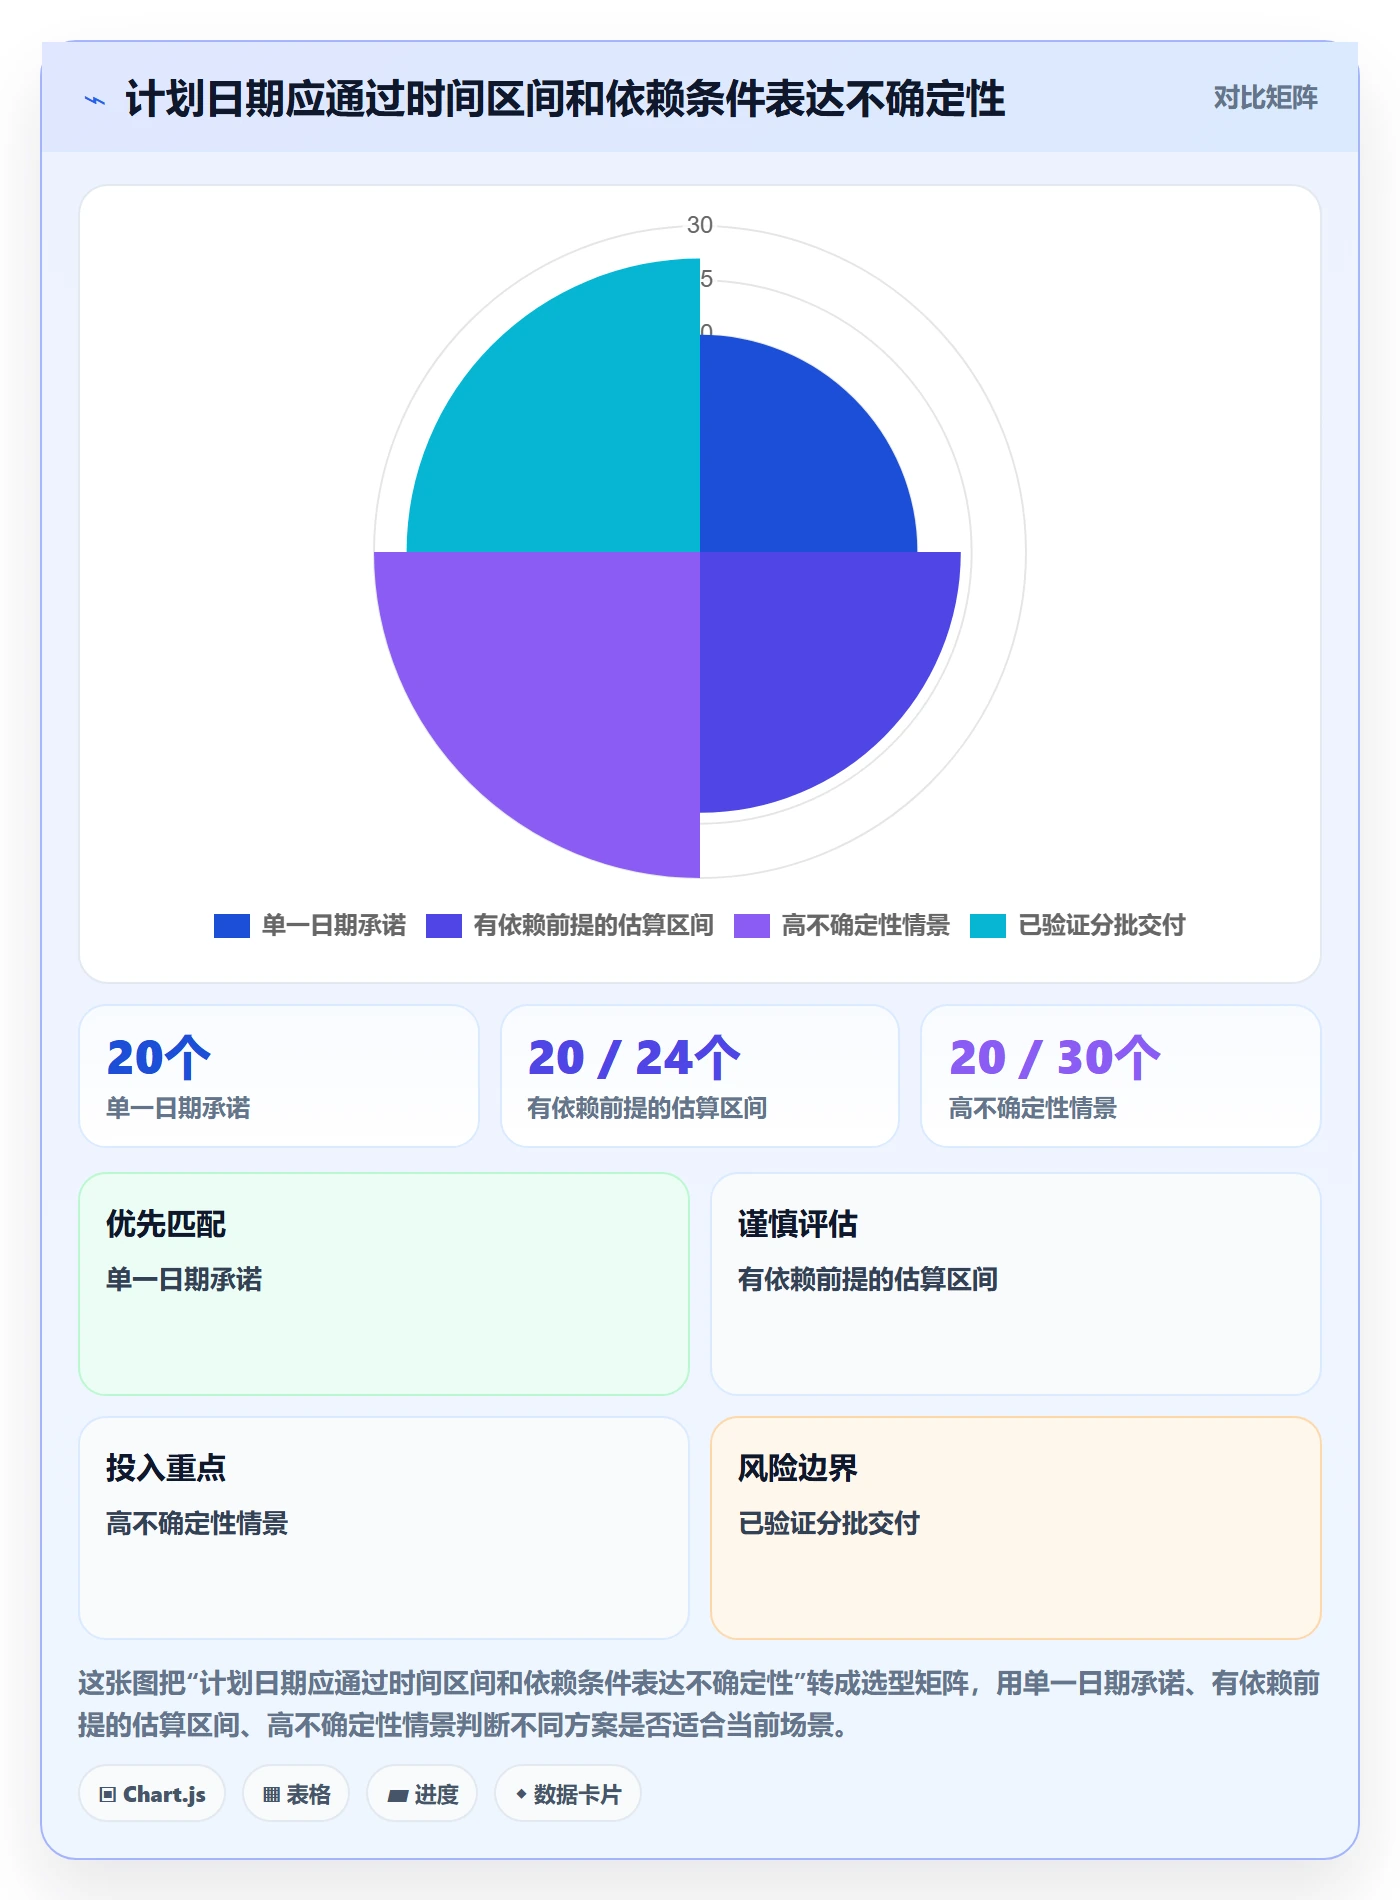Toggle the 有依赖前提的估算区间 legend color box
Image resolution: width=1400 pixels, height=1900 pixels.
[x=443, y=925]
